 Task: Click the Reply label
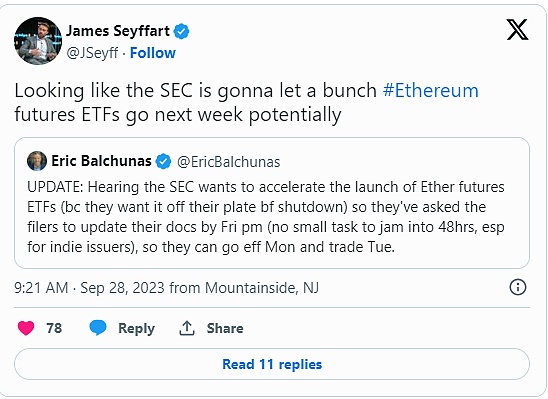136,328
